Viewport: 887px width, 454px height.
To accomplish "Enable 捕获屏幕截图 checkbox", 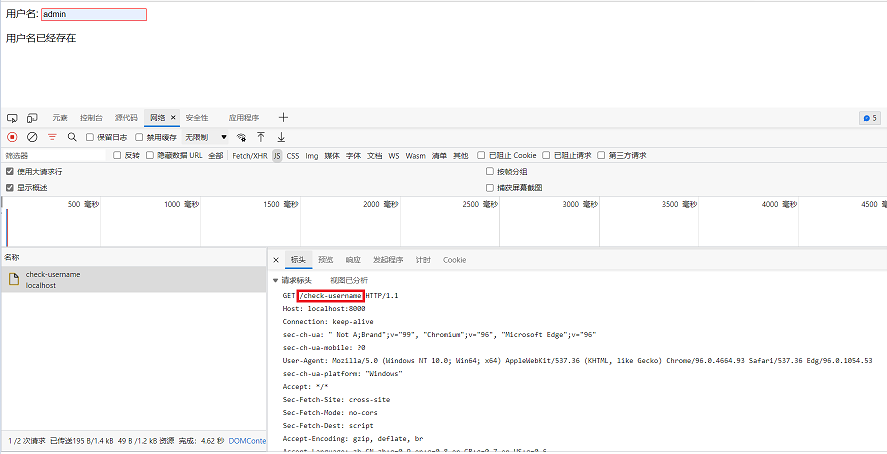I will (490, 187).
